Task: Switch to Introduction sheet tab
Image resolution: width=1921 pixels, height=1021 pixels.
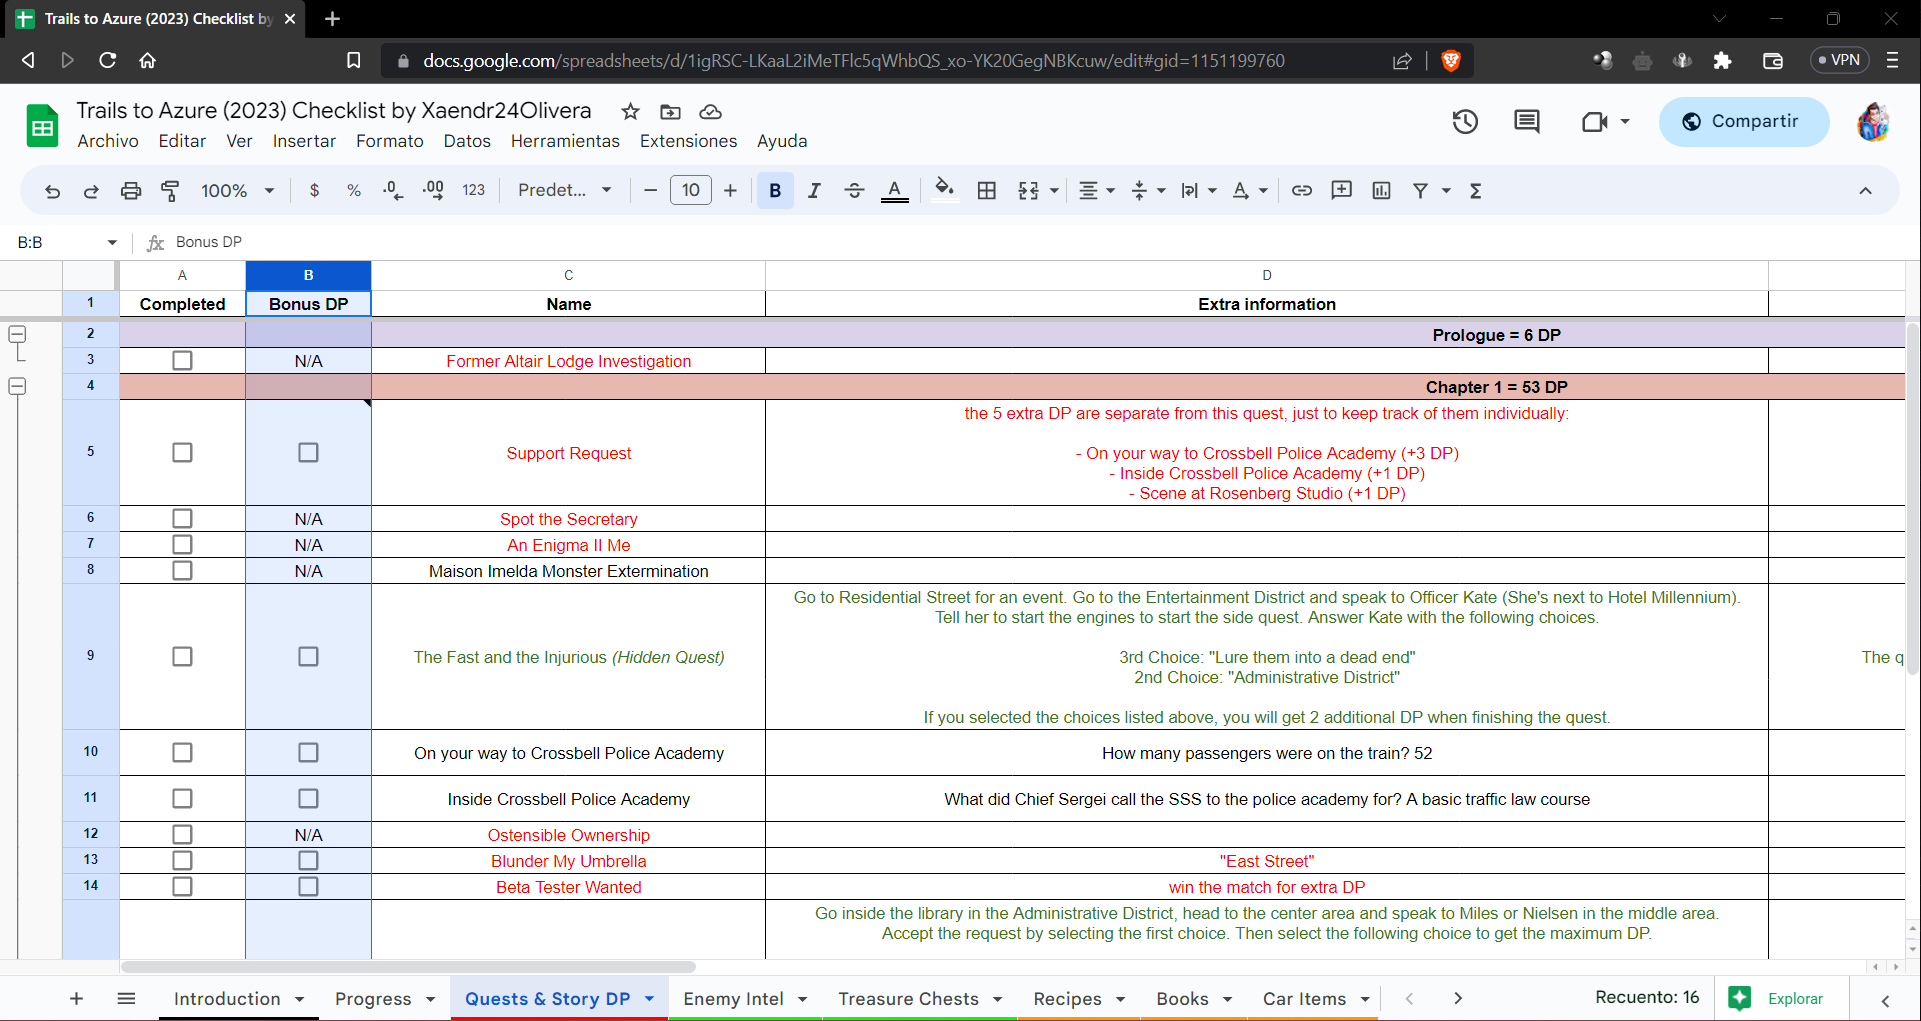Action: coord(239,999)
